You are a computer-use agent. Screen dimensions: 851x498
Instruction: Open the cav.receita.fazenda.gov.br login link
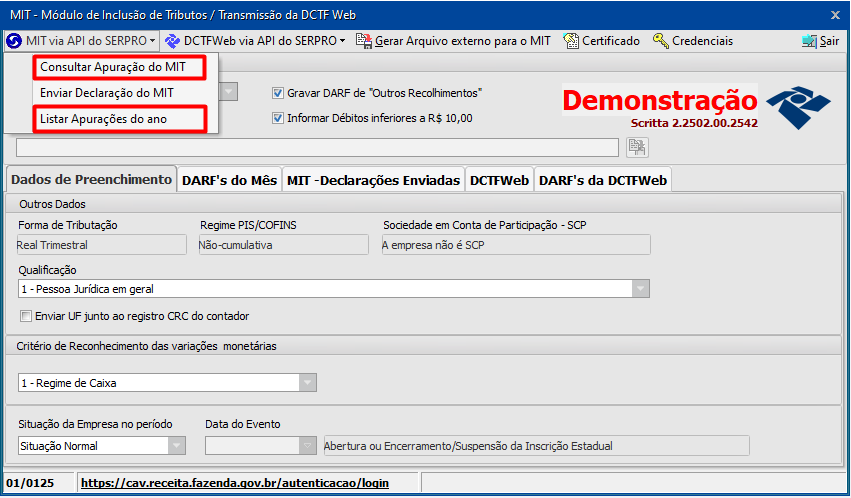coord(234,483)
